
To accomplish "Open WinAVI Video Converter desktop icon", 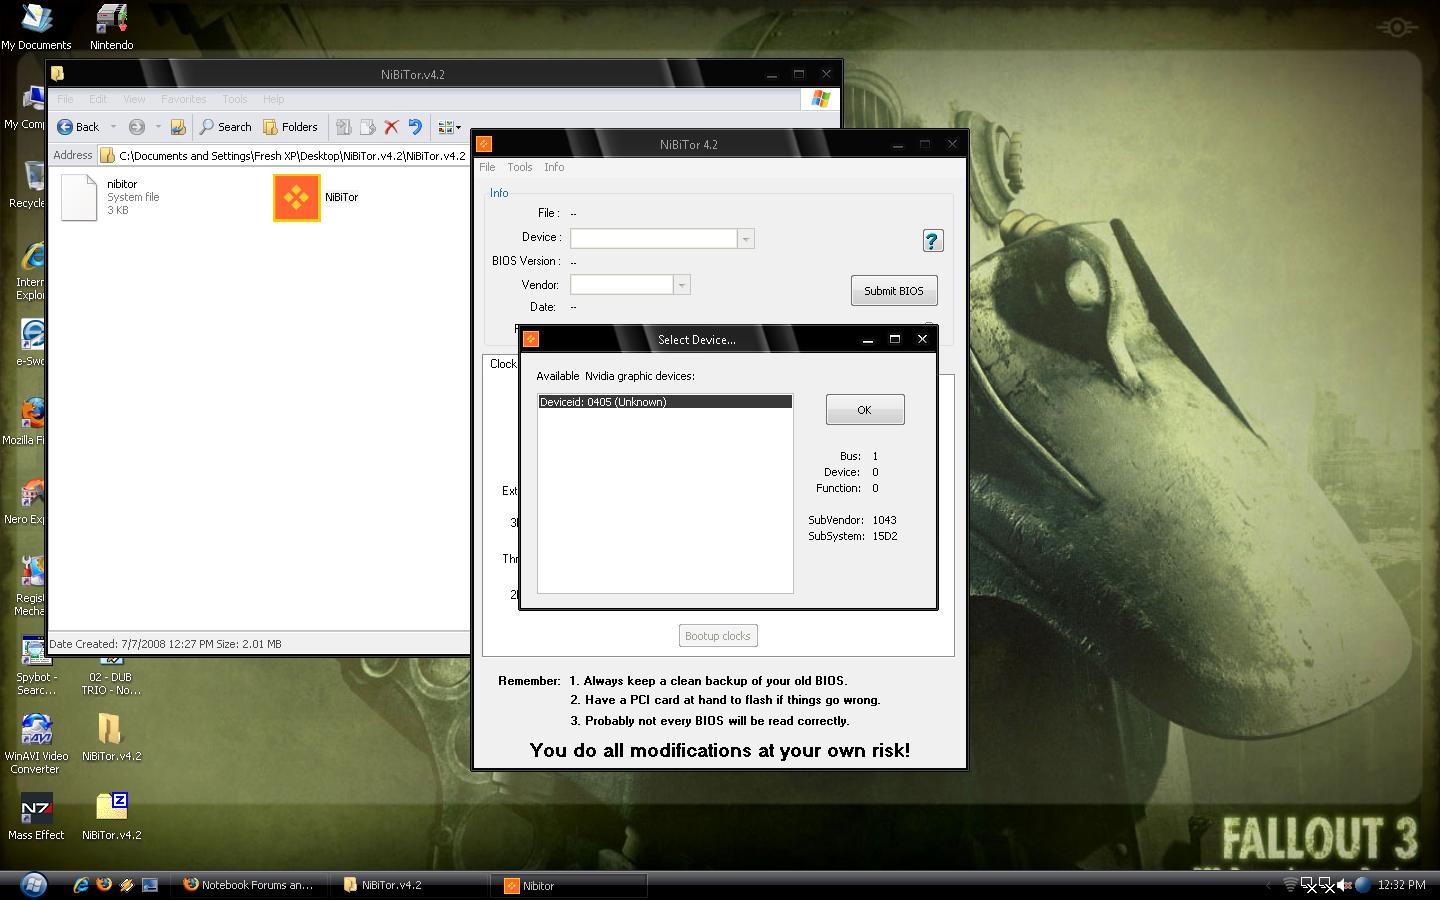I will [x=36, y=744].
